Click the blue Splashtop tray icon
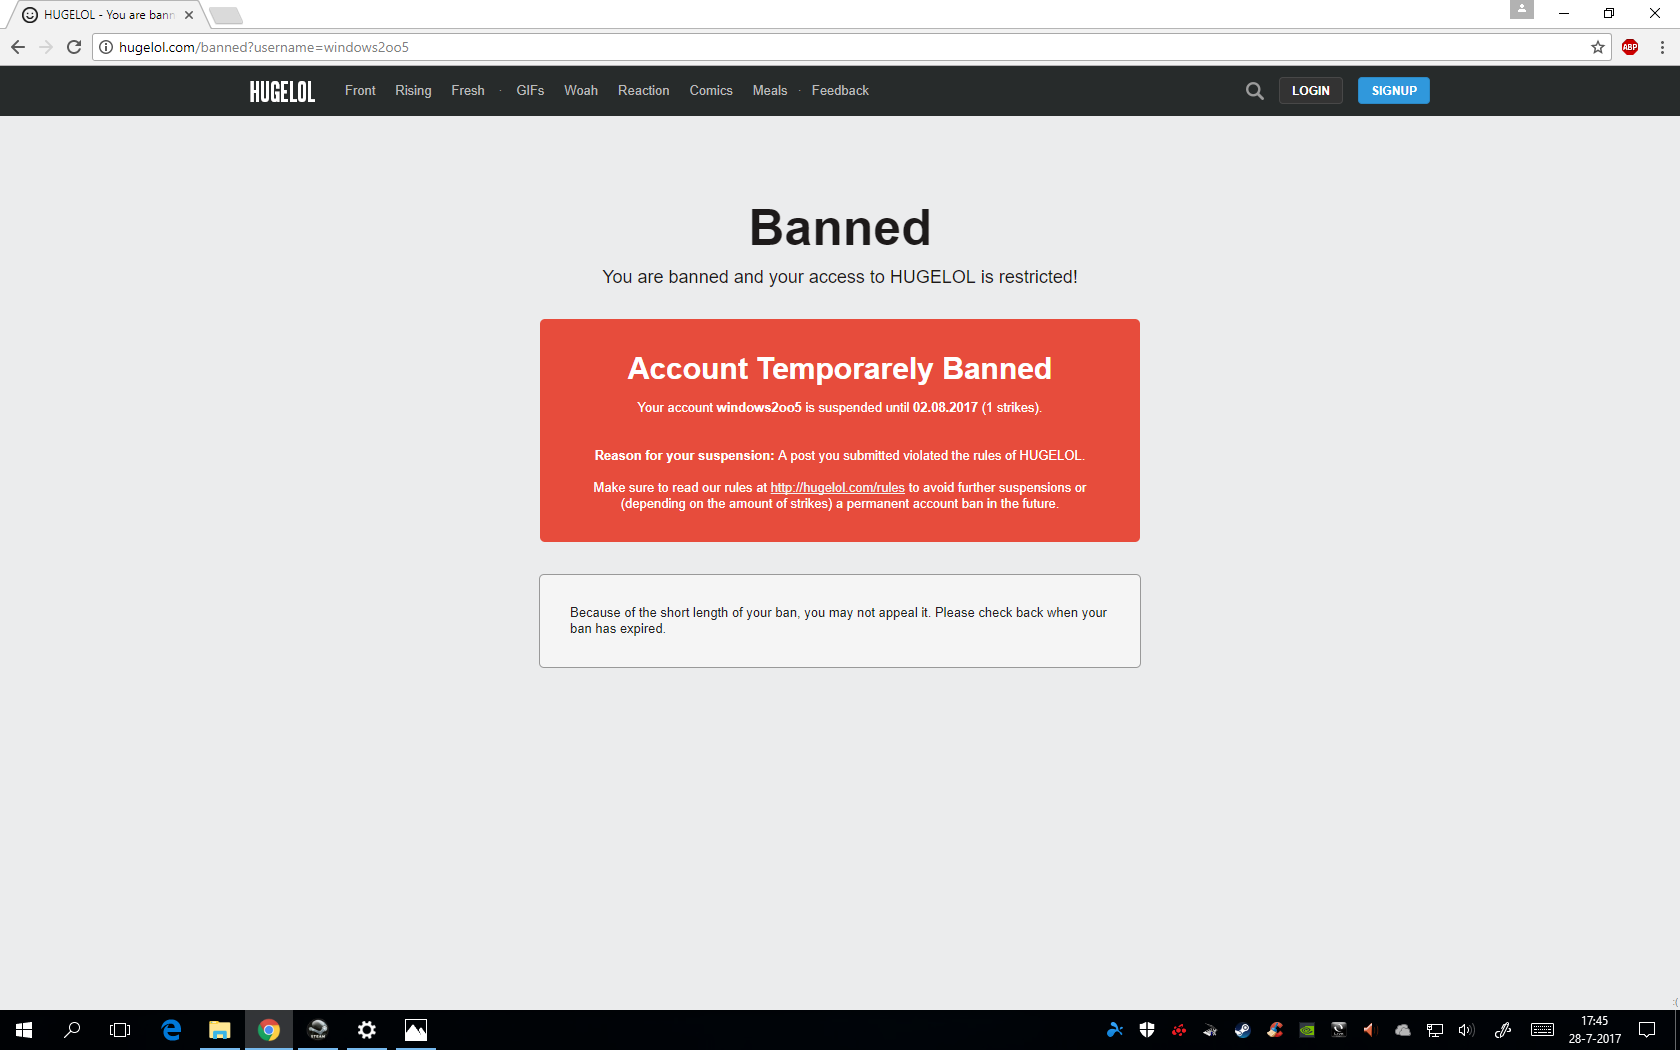 pos(1115,1030)
